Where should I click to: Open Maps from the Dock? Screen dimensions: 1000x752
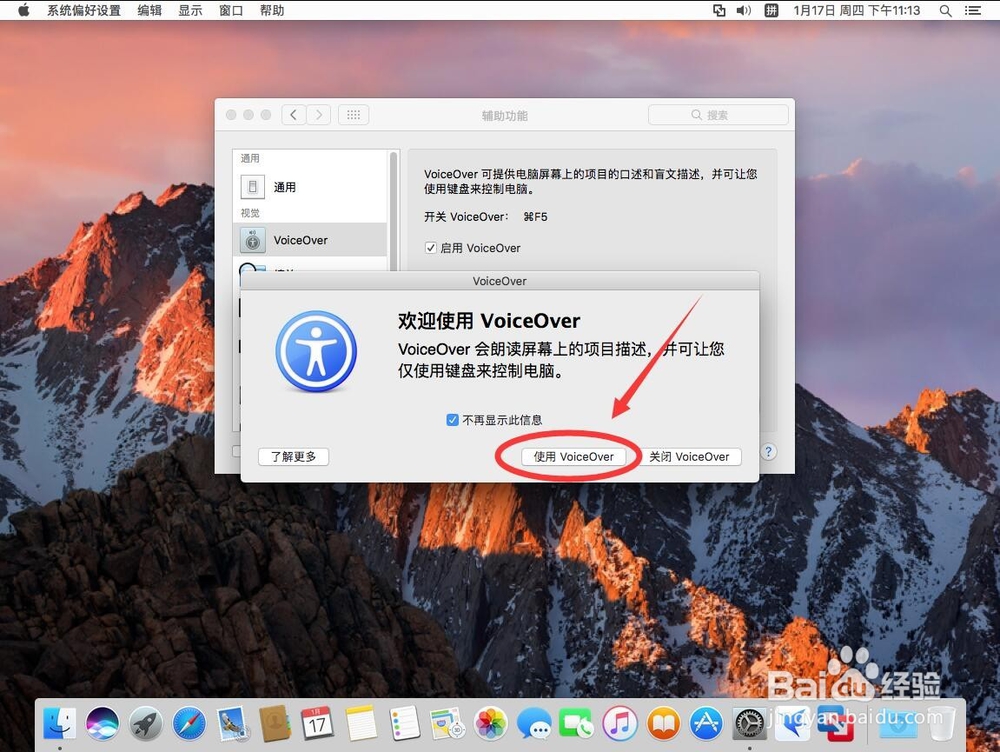[x=447, y=724]
